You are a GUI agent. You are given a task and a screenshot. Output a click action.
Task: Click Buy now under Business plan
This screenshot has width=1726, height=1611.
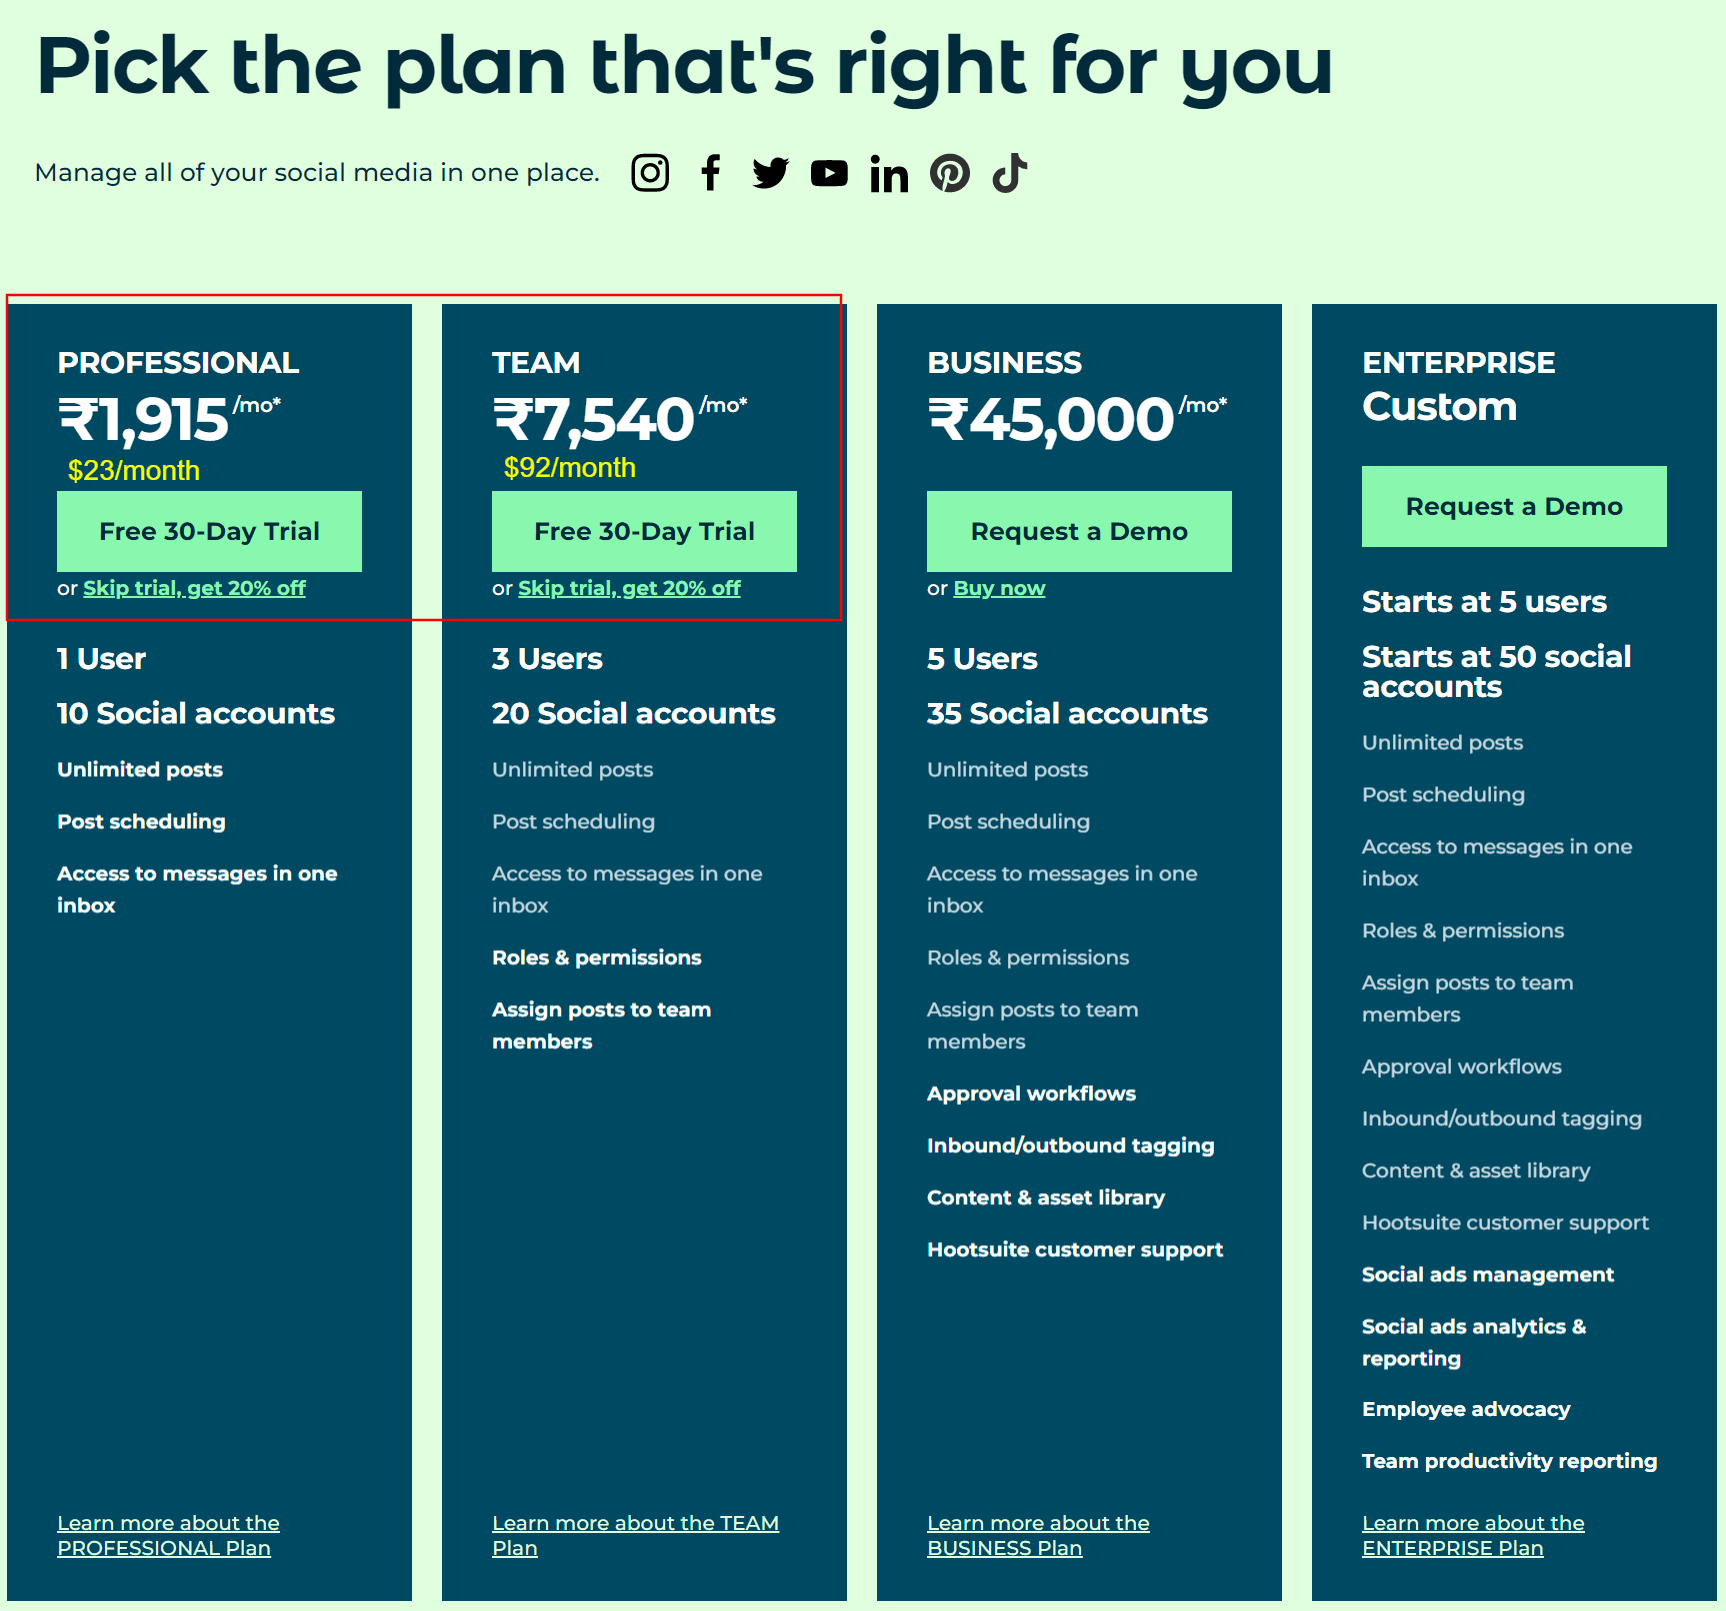tap(999, 588)
